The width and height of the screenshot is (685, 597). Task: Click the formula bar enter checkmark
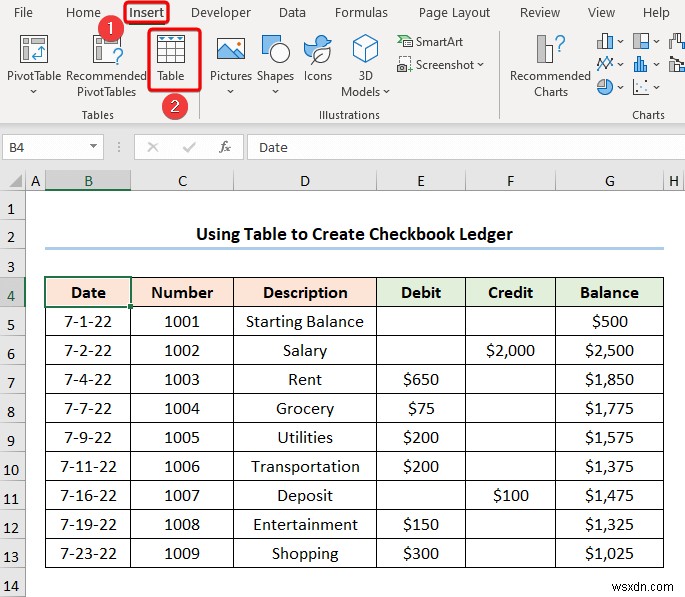(189, 147)
